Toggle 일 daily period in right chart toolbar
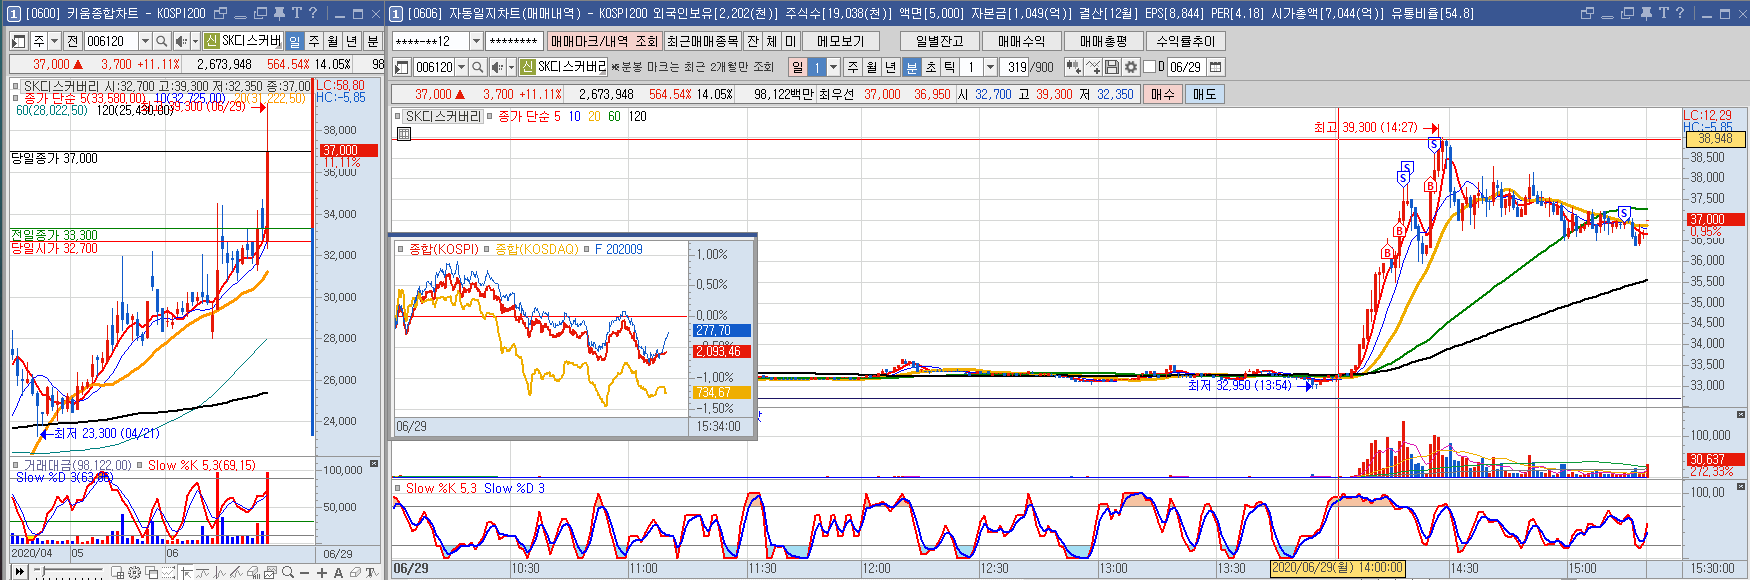The height and width of the screenshot is (580, 1750). (x=797, y=67)
